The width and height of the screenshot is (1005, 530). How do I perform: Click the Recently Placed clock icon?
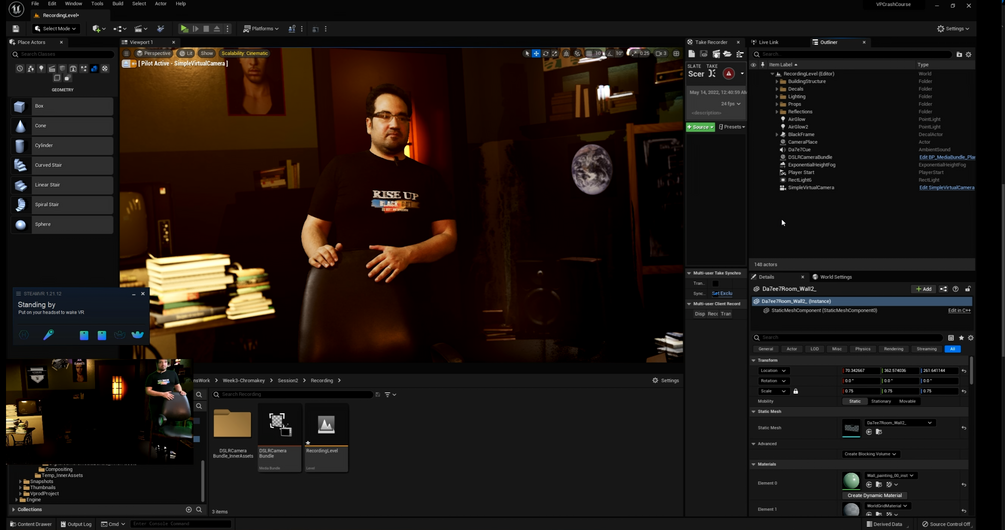19,69
